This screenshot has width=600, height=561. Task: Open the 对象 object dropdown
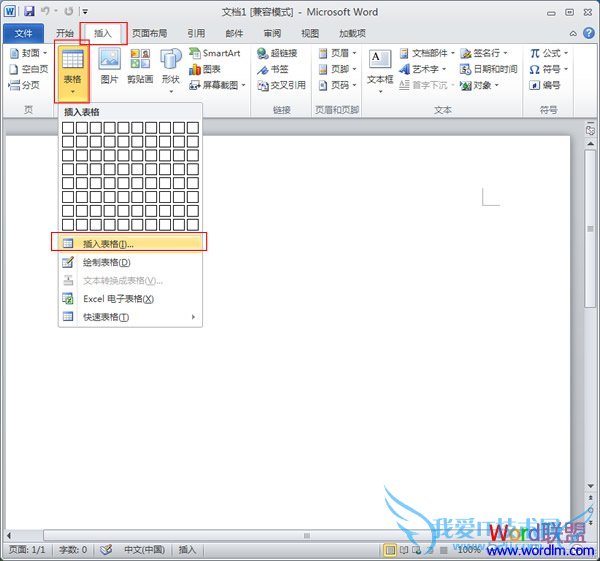[479, 85]
